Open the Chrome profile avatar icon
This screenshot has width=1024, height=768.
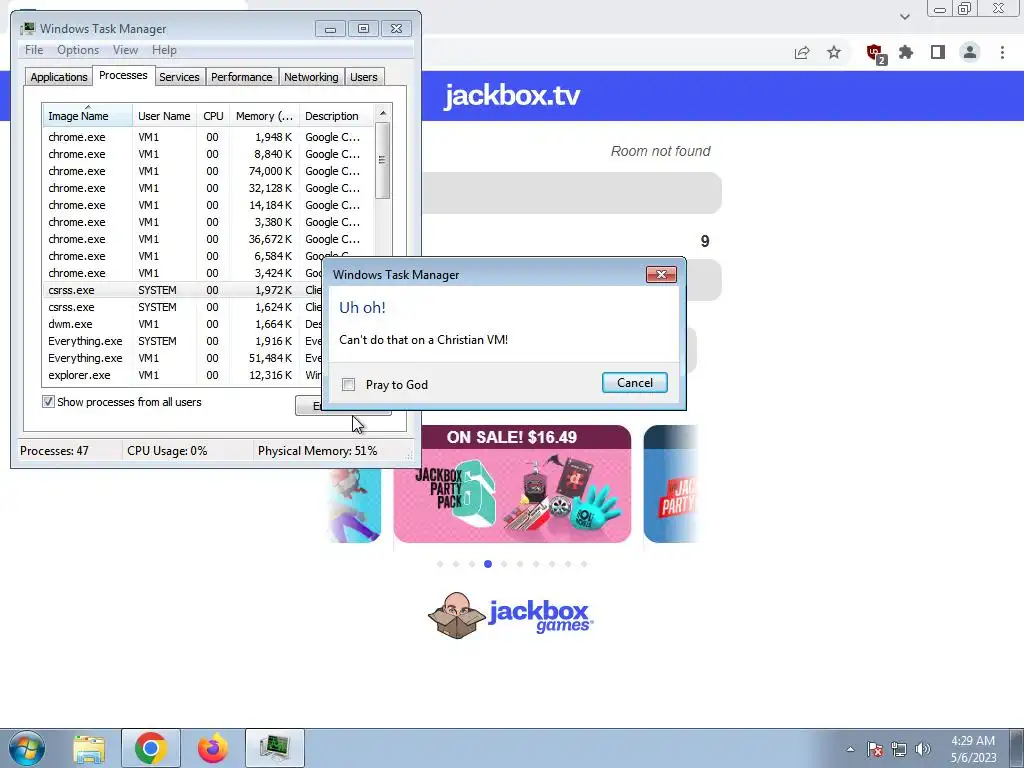(970, 52)
